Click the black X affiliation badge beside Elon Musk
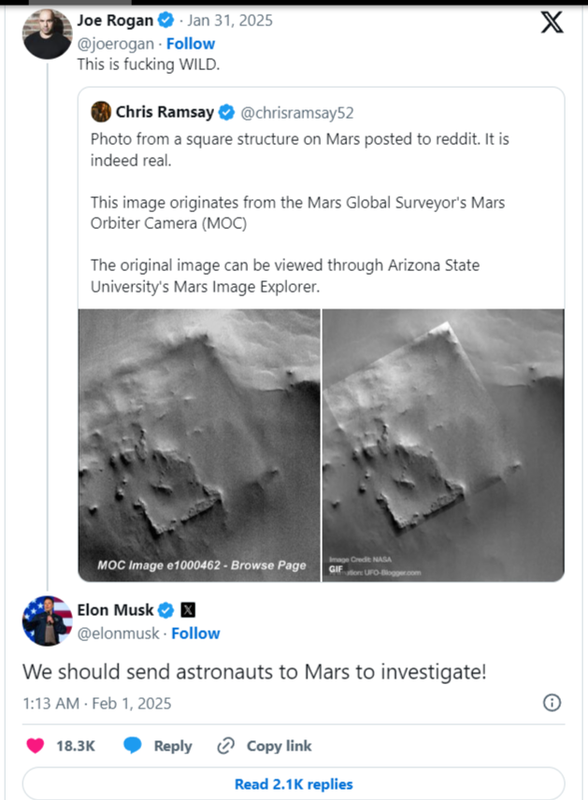The height and width of the screenshot is (800, 588). tap(188, 610)
